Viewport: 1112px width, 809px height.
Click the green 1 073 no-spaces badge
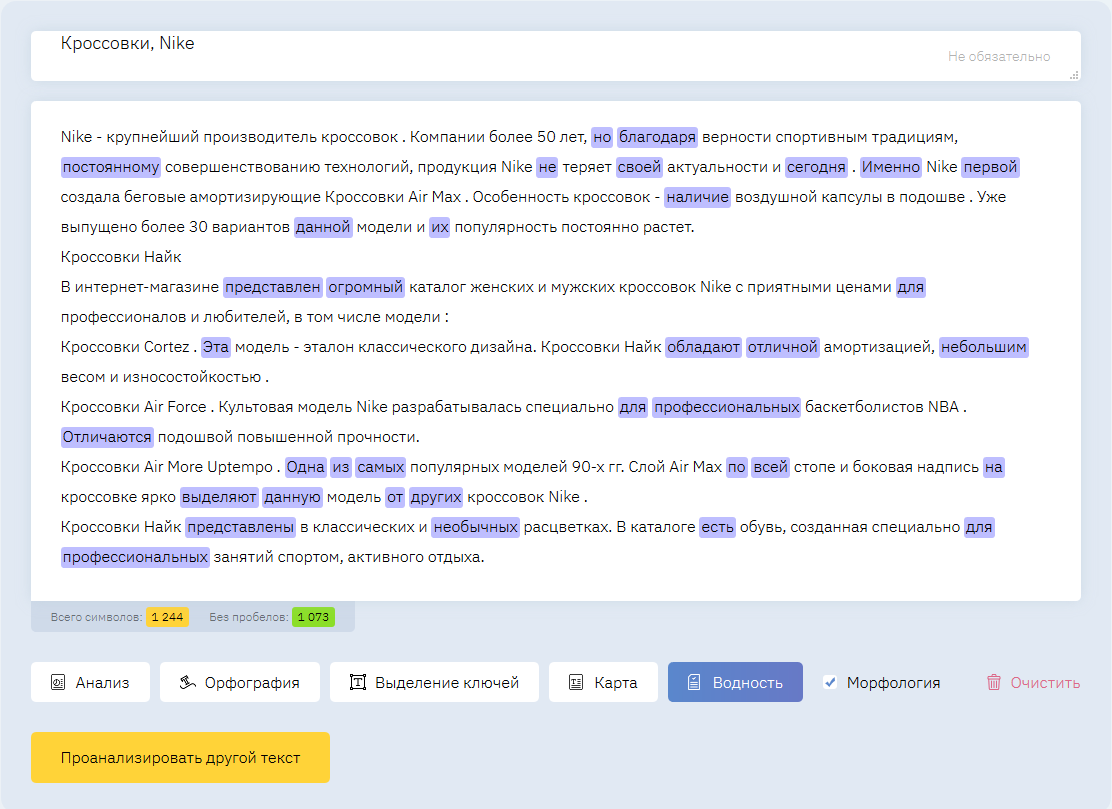313,617
